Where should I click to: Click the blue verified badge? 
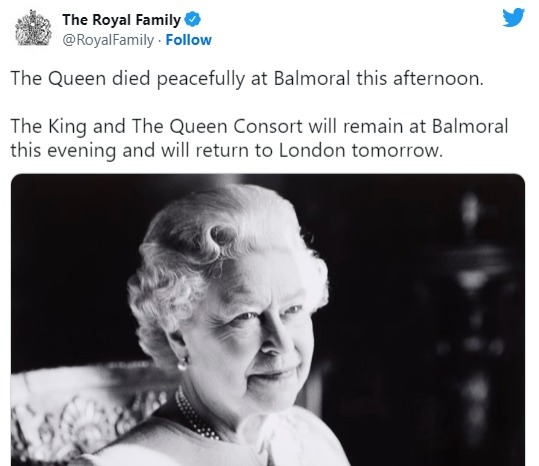193,19
